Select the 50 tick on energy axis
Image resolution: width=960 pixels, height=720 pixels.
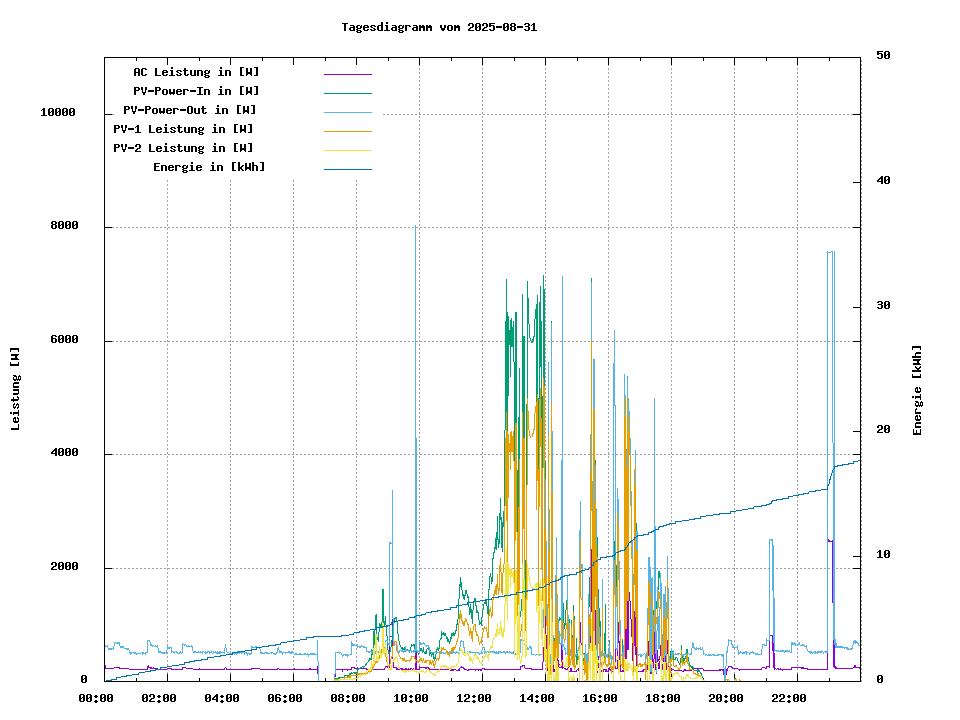[x=883, y=56]
